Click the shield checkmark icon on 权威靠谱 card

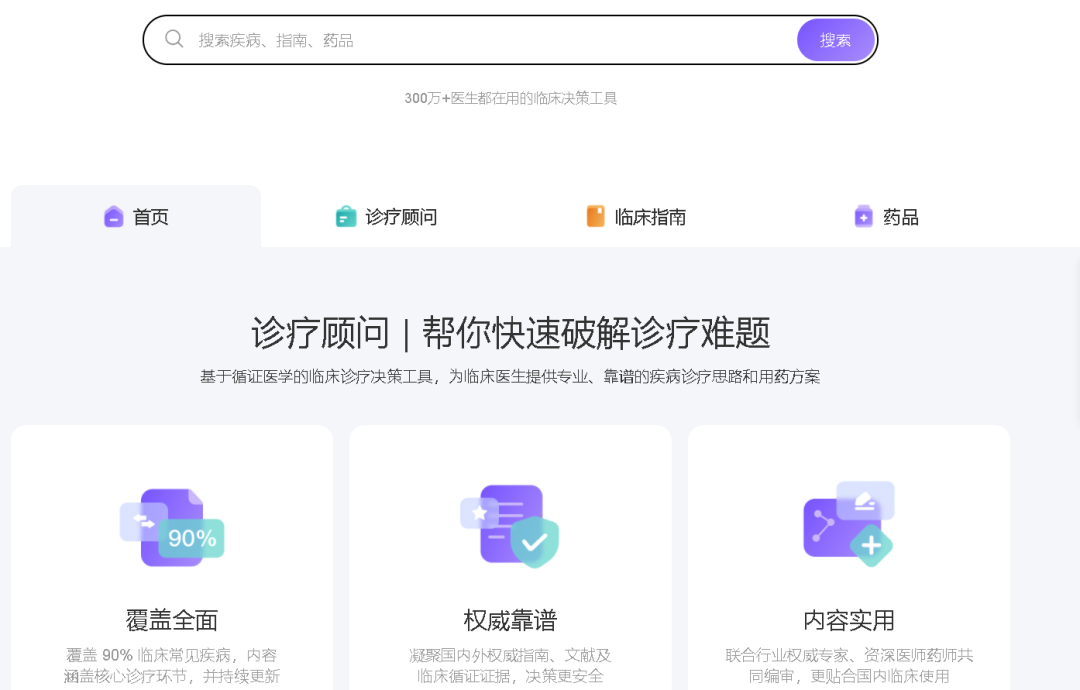tap(532, 543)
